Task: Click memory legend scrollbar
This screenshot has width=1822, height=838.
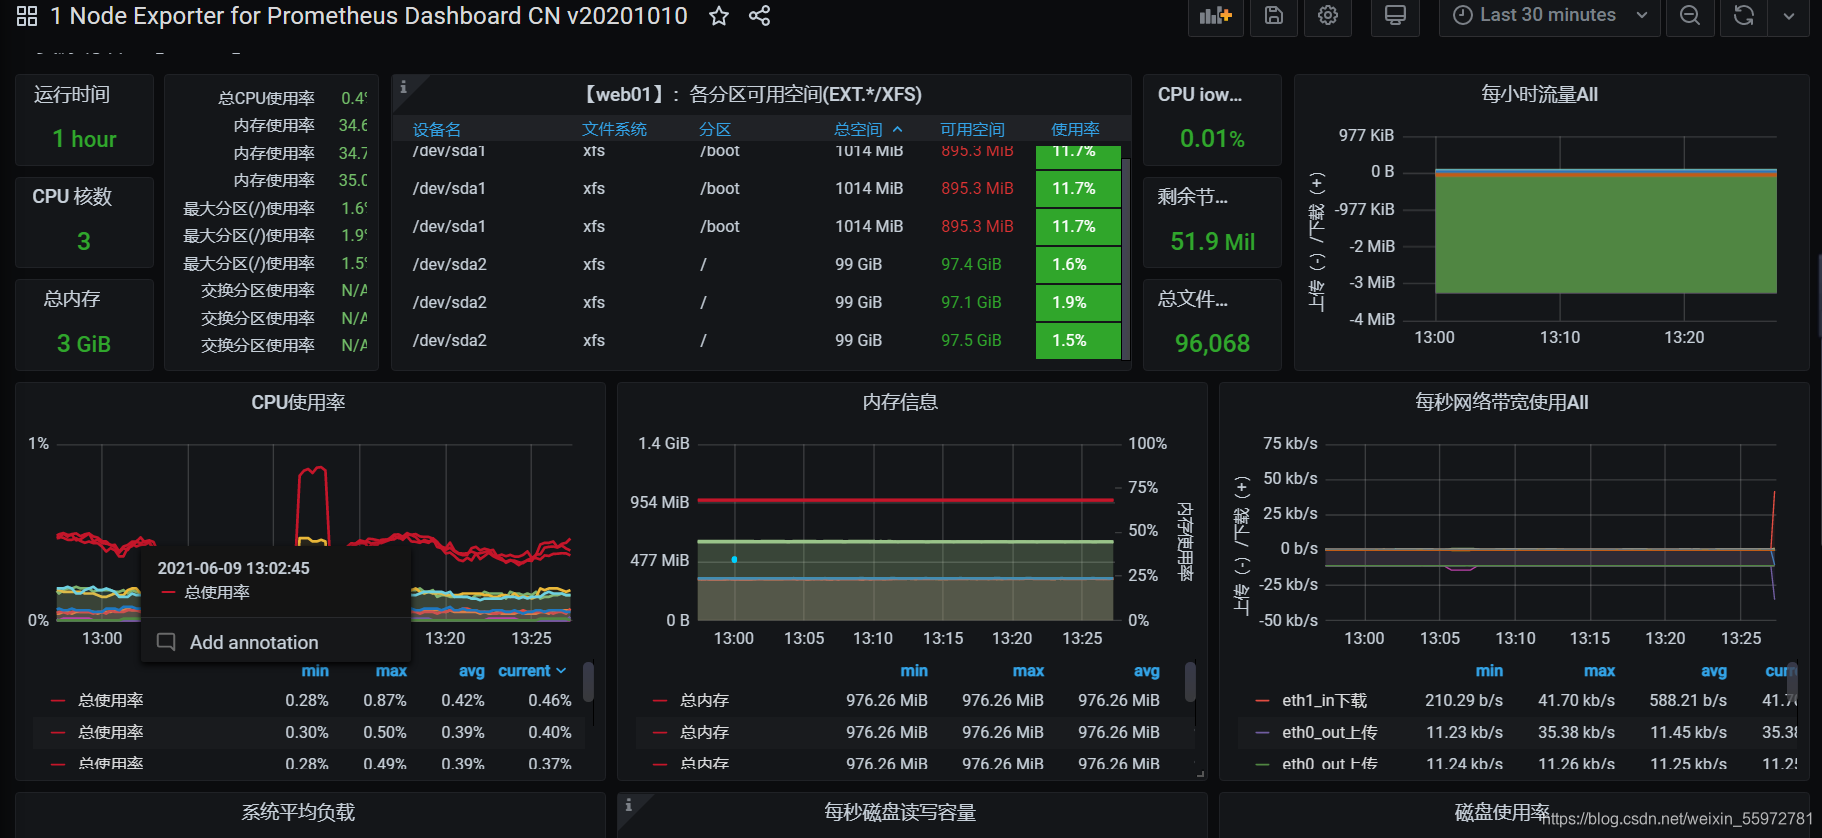Action: 1190,682
